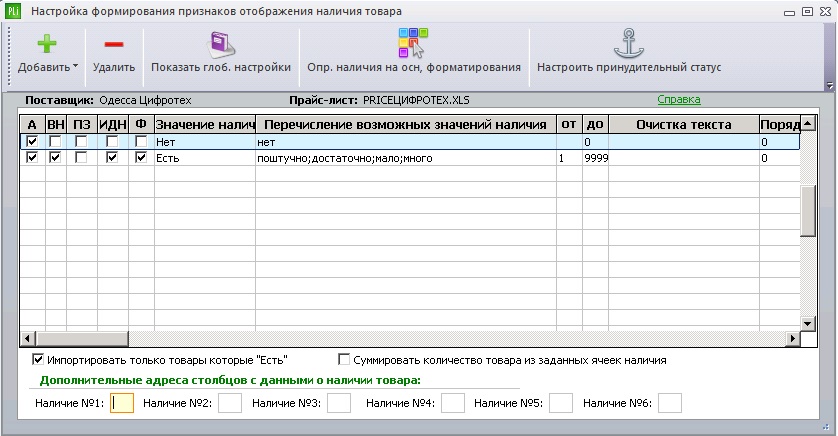The image size is (838, 436).
Task: Click the Наличие №1 input field
Action: [x=122, y=403]
